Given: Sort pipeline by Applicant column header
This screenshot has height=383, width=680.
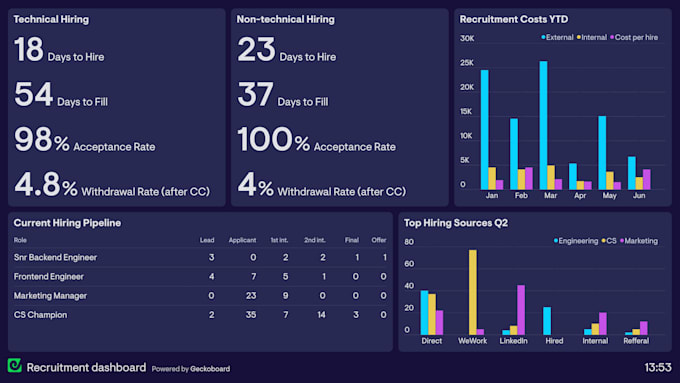Looking at the screenshot, I should pyautogui.click(x=242, y=240).
